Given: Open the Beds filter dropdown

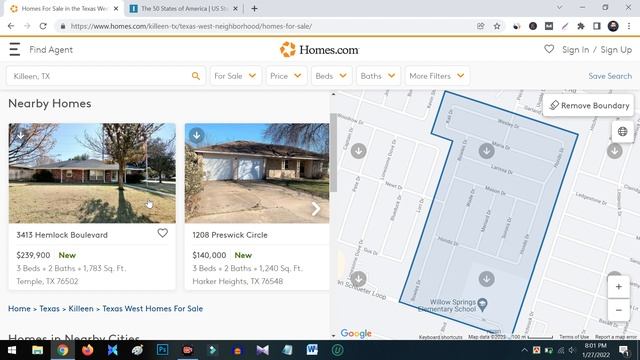Looking at the screenshot, I should click(x=331, y=76).
